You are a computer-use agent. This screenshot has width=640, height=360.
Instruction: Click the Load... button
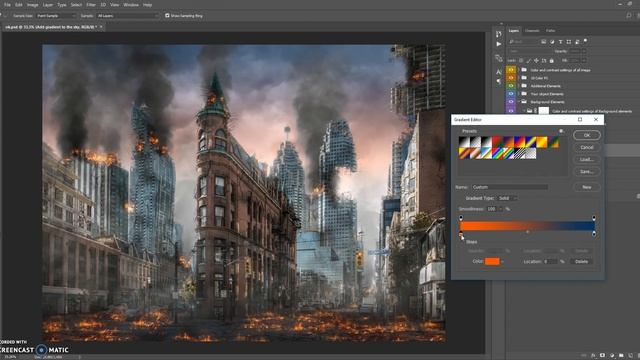(x=587, y=160)
